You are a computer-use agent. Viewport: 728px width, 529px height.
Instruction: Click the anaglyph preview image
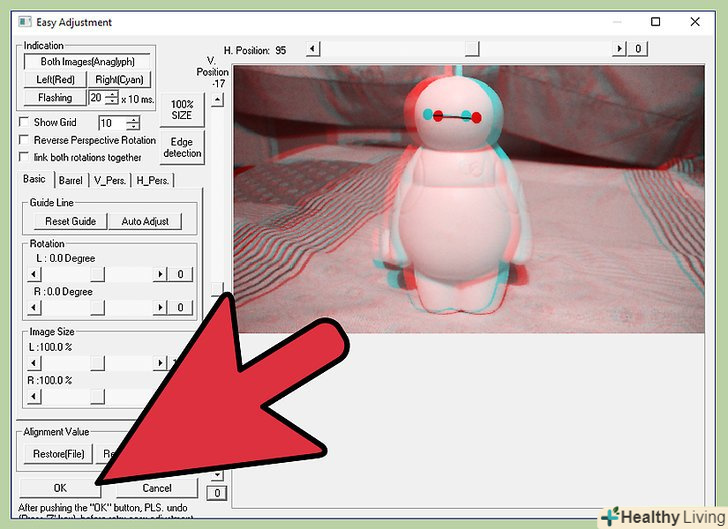click(469, 199)
